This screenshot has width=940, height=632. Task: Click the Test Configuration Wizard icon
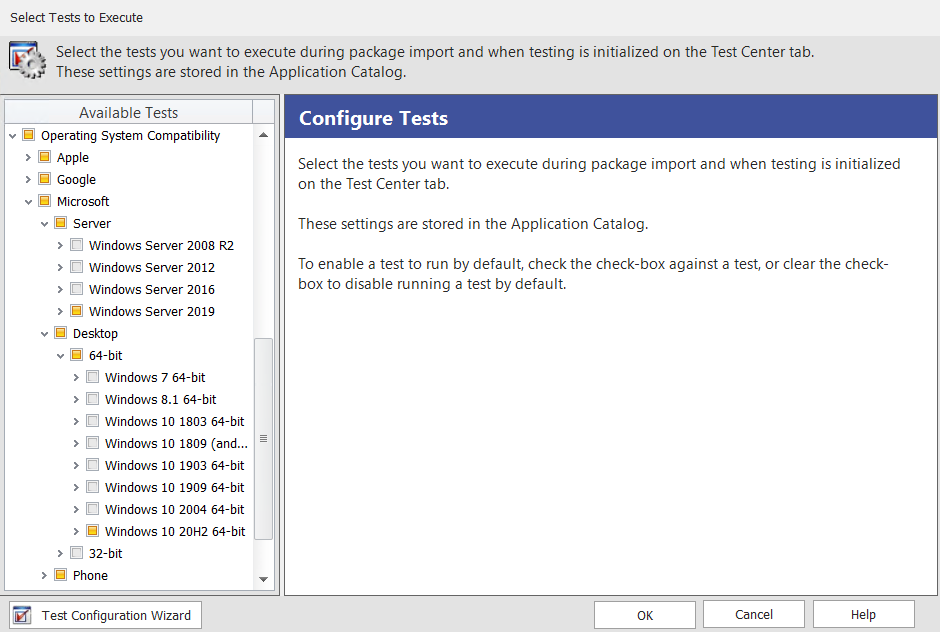click(x=24, y=615)
